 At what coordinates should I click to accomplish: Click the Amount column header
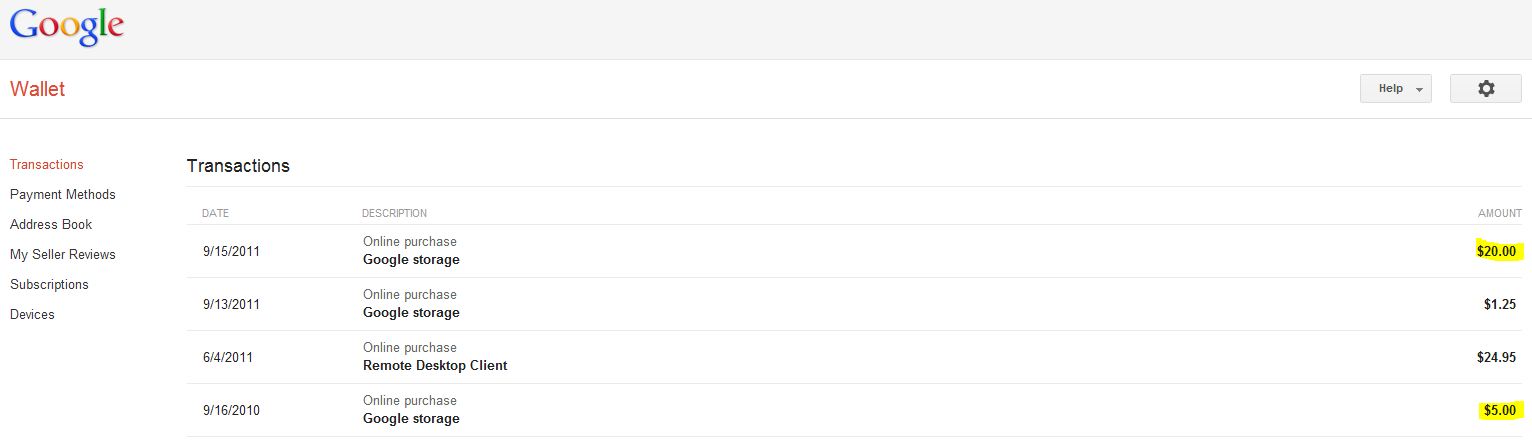(x=1499, y=213)
